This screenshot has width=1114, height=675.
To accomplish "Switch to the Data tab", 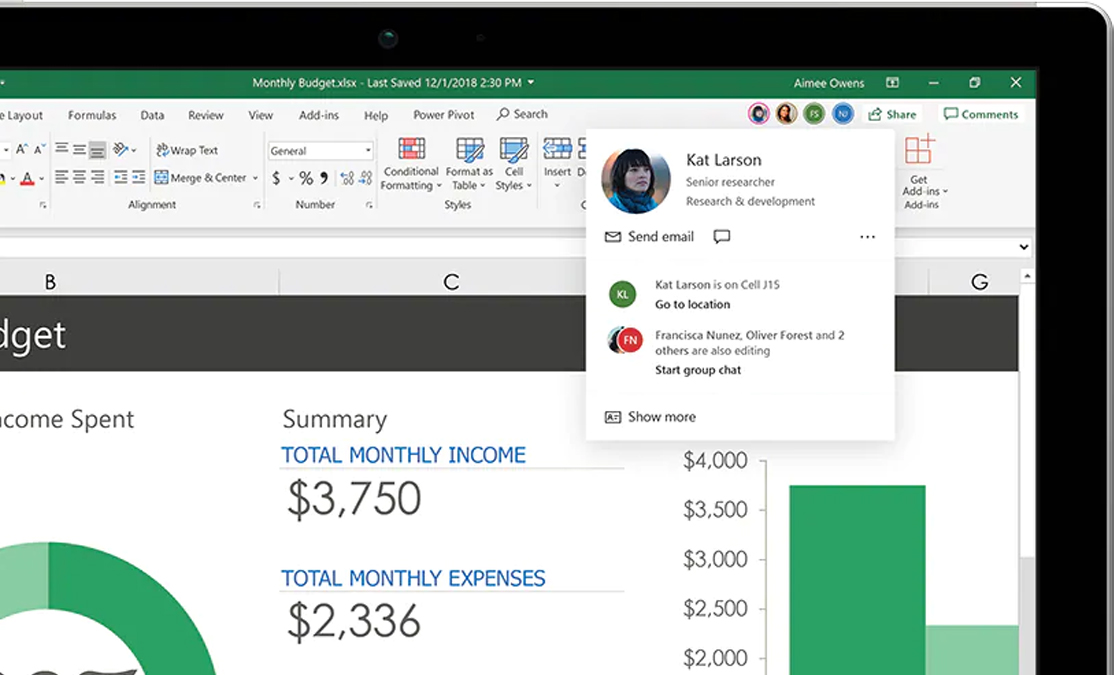I will [x=152, y=115].
